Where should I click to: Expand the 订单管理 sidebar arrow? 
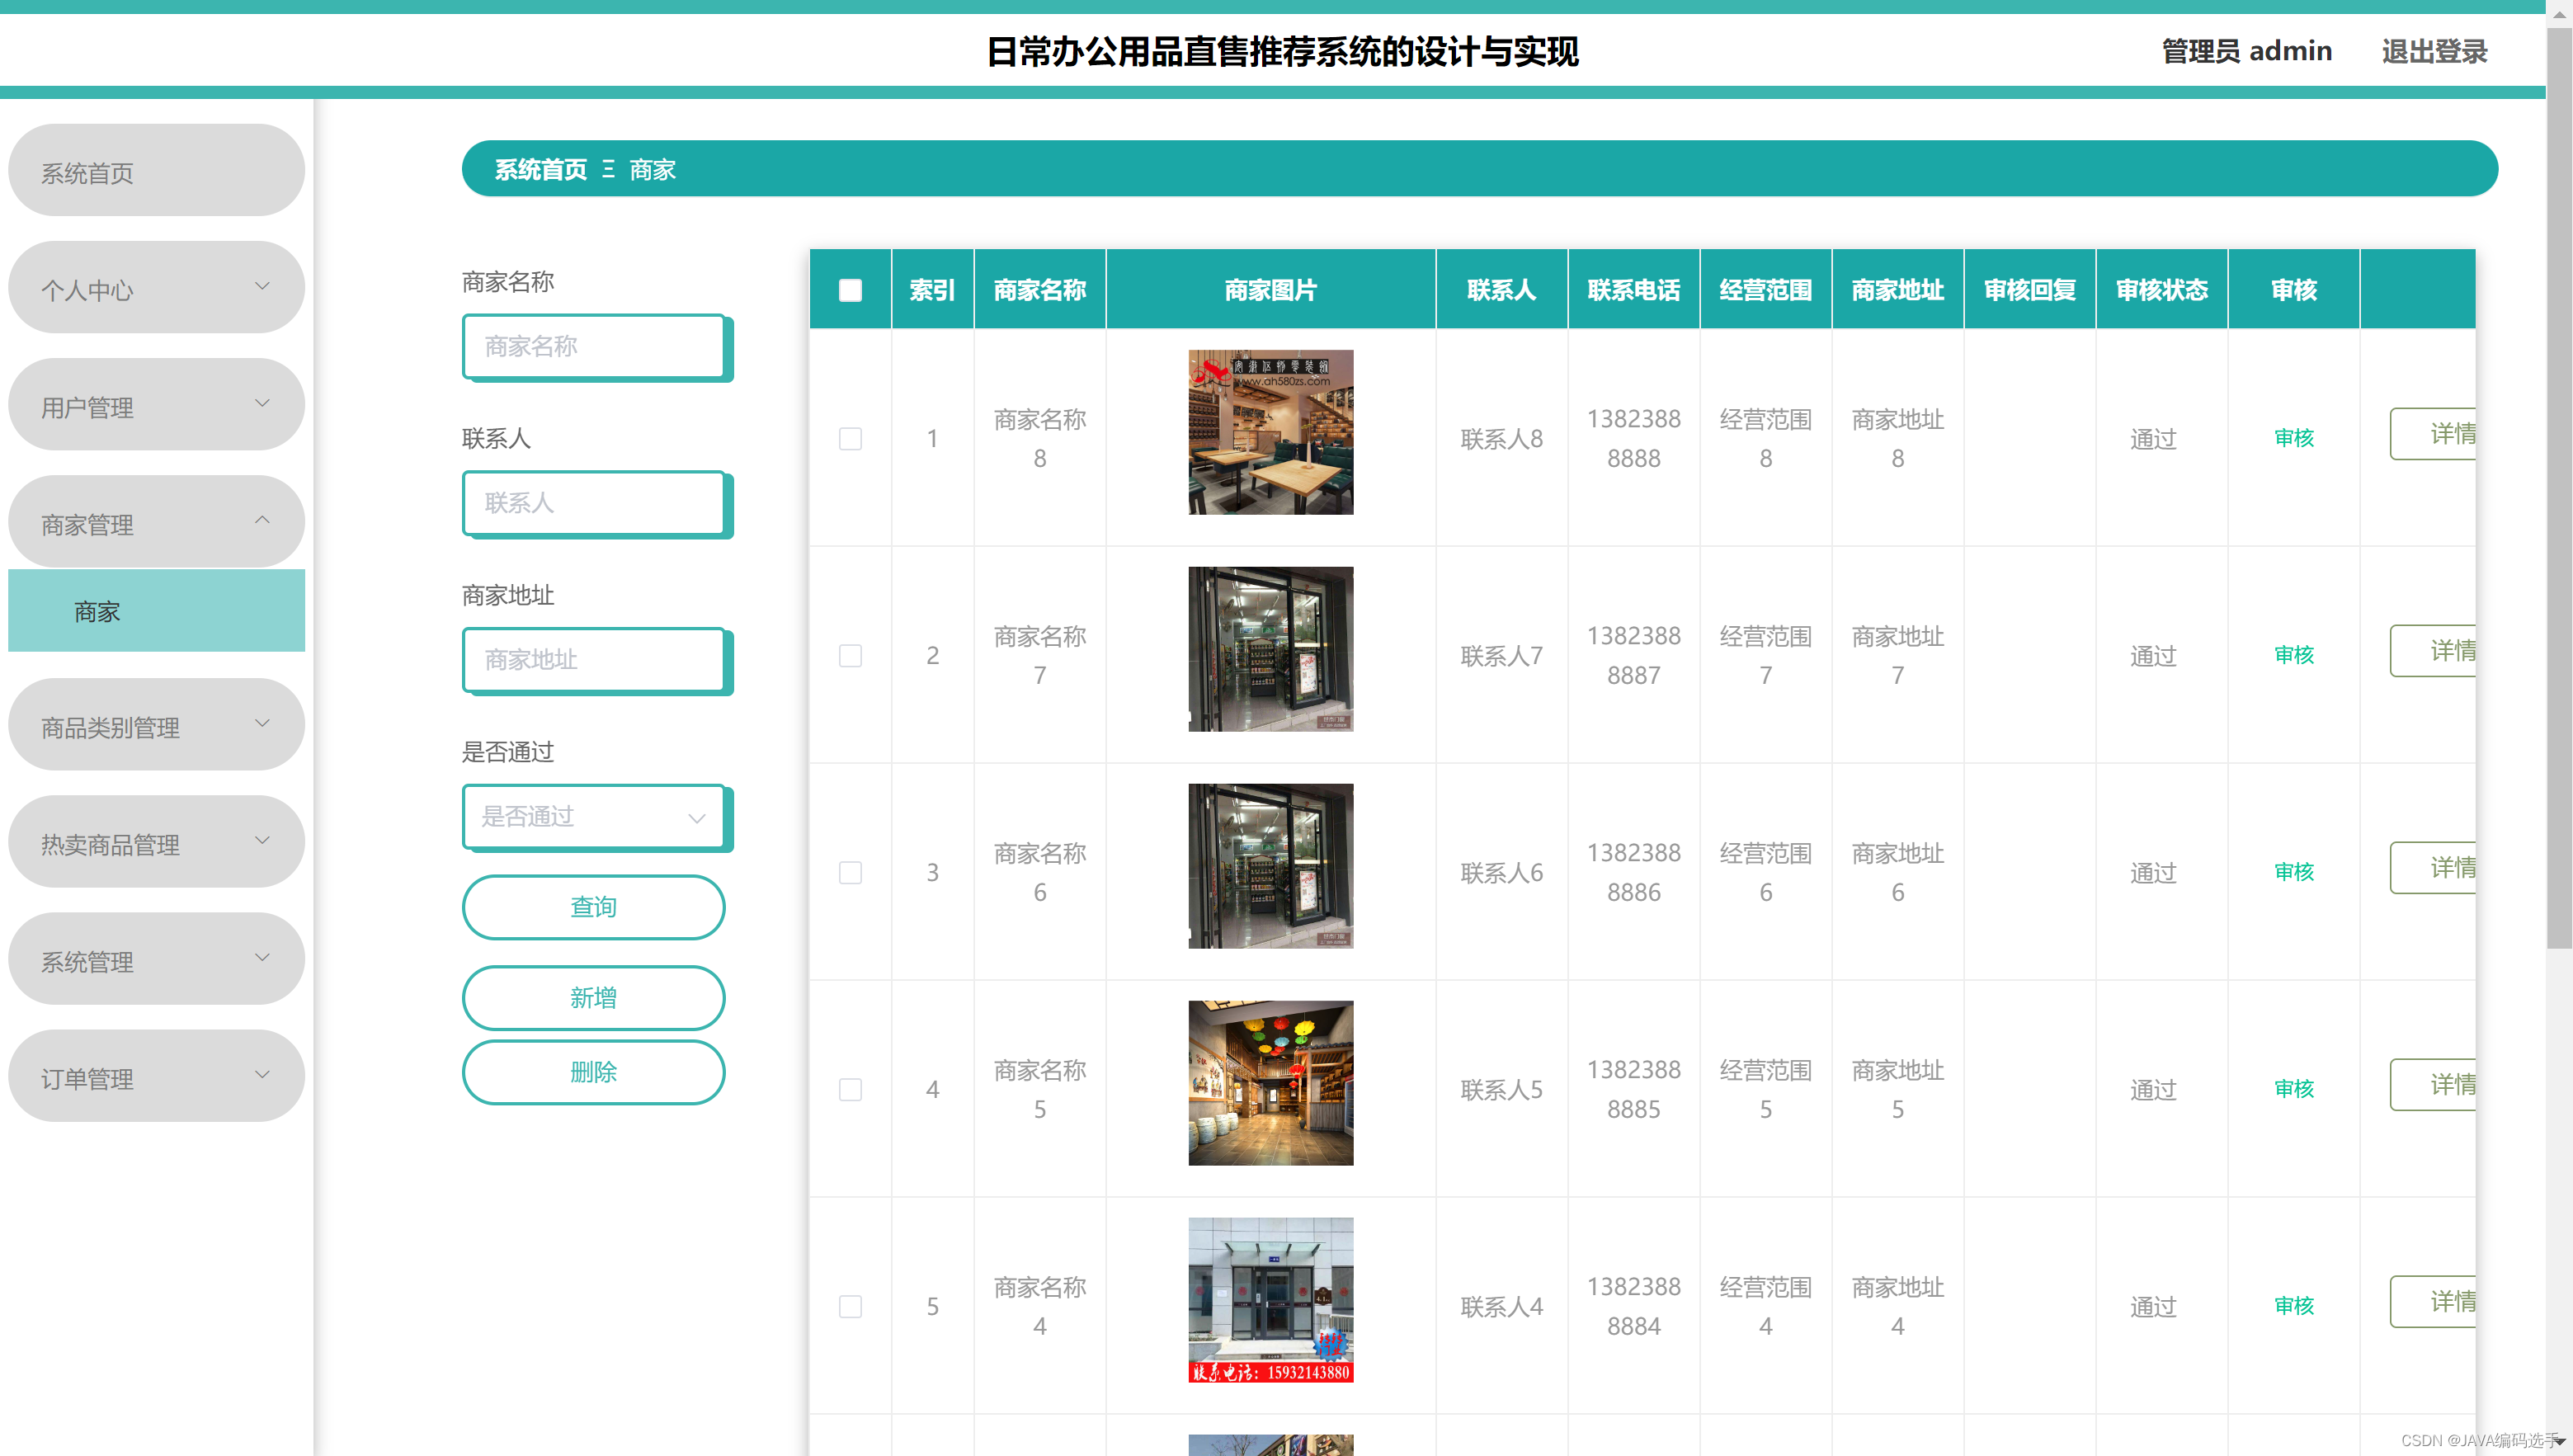point(262,1075)
